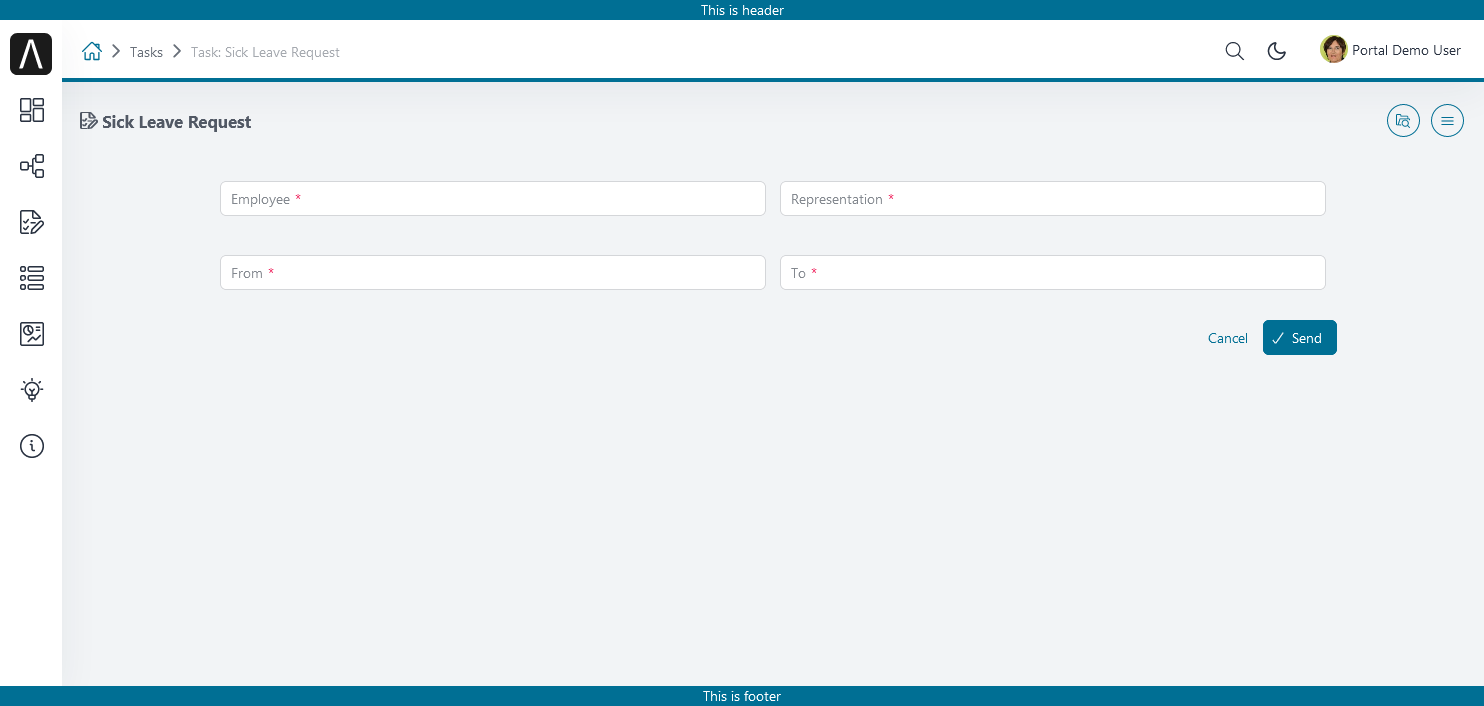Viewport: 1484px width, 706px height.
Task: Go to home via breadcrumb icon
Action: pos(92,51)
